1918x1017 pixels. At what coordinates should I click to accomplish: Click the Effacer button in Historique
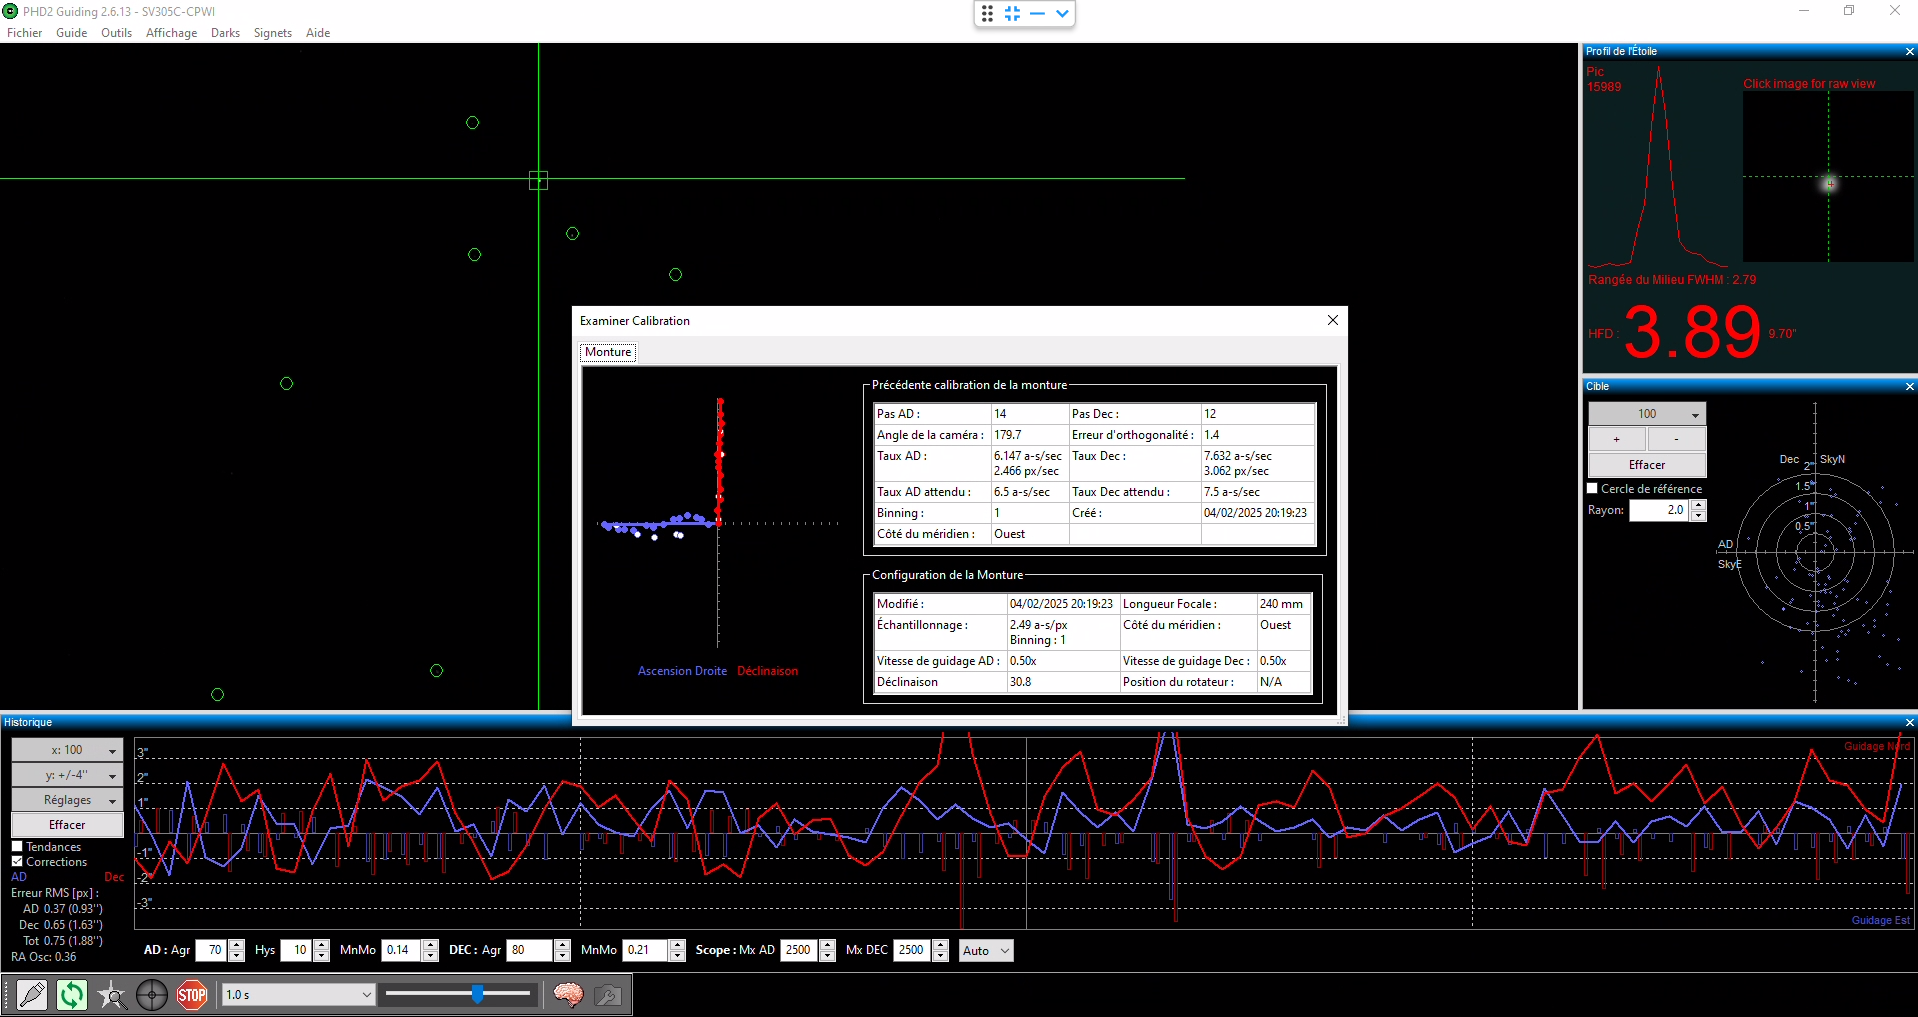[67, 825]
